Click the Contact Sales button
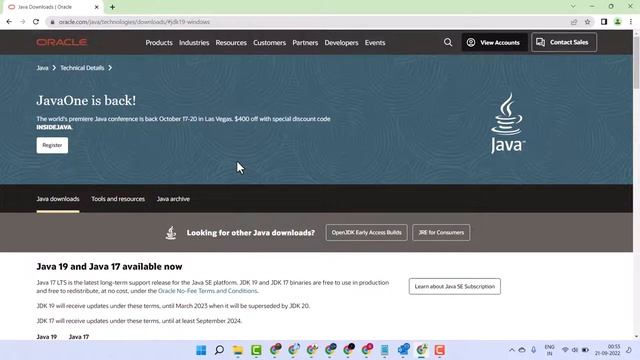This screenshot has width=640, height=360. pyautogui.click(x=564, y=42)
